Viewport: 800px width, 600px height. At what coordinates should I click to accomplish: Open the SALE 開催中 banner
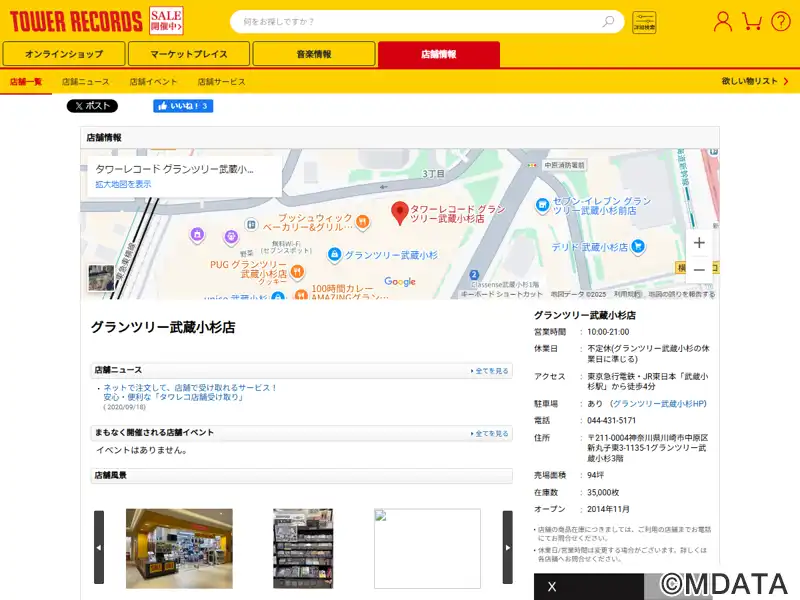pyautogui.click(x=166, y=21)
